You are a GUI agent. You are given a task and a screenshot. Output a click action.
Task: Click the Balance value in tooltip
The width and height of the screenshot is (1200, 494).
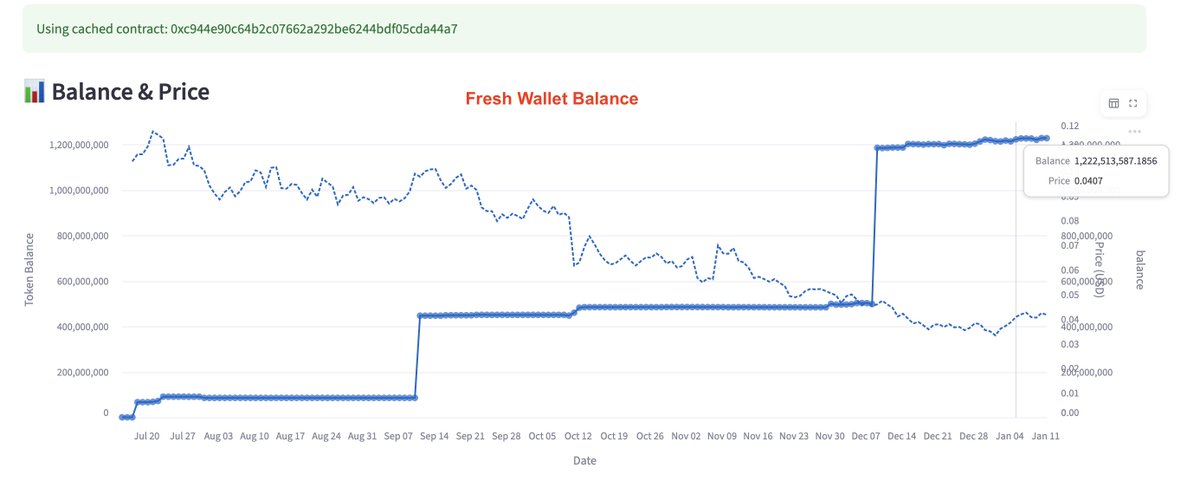(x=1114, y=161)
